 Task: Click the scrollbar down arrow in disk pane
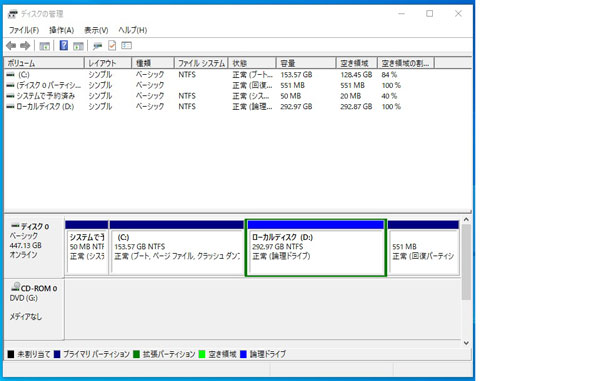[x=466, y=343]
